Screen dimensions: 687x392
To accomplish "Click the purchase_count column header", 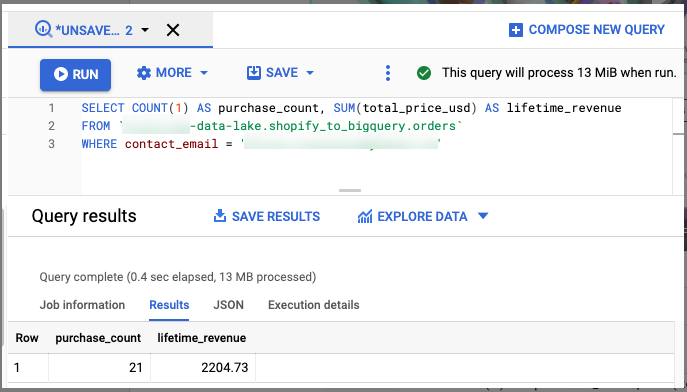I will tap(98, 338).
